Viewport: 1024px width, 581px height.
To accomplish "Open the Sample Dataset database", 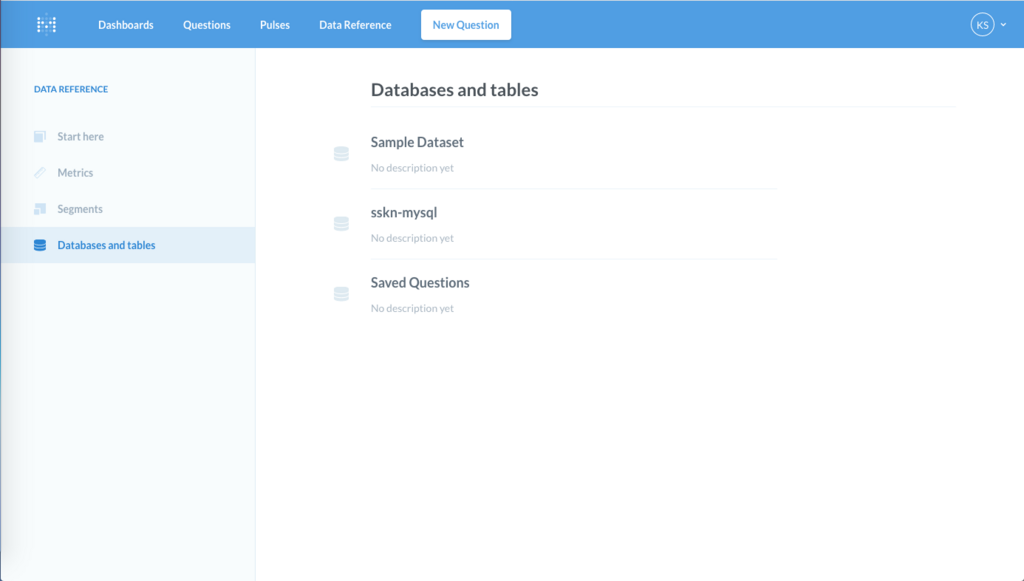I will pos(417,142).
